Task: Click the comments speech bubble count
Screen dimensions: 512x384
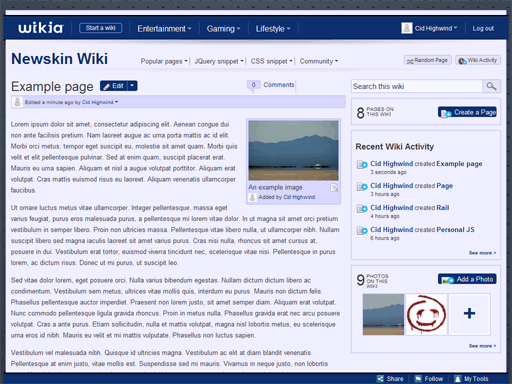Action: click(x=253, y=85)
